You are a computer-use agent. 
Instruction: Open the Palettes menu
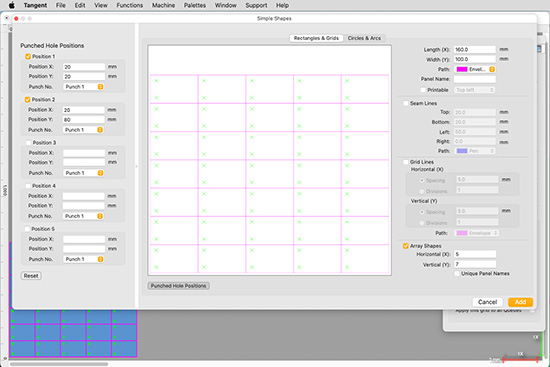[195, 5]
